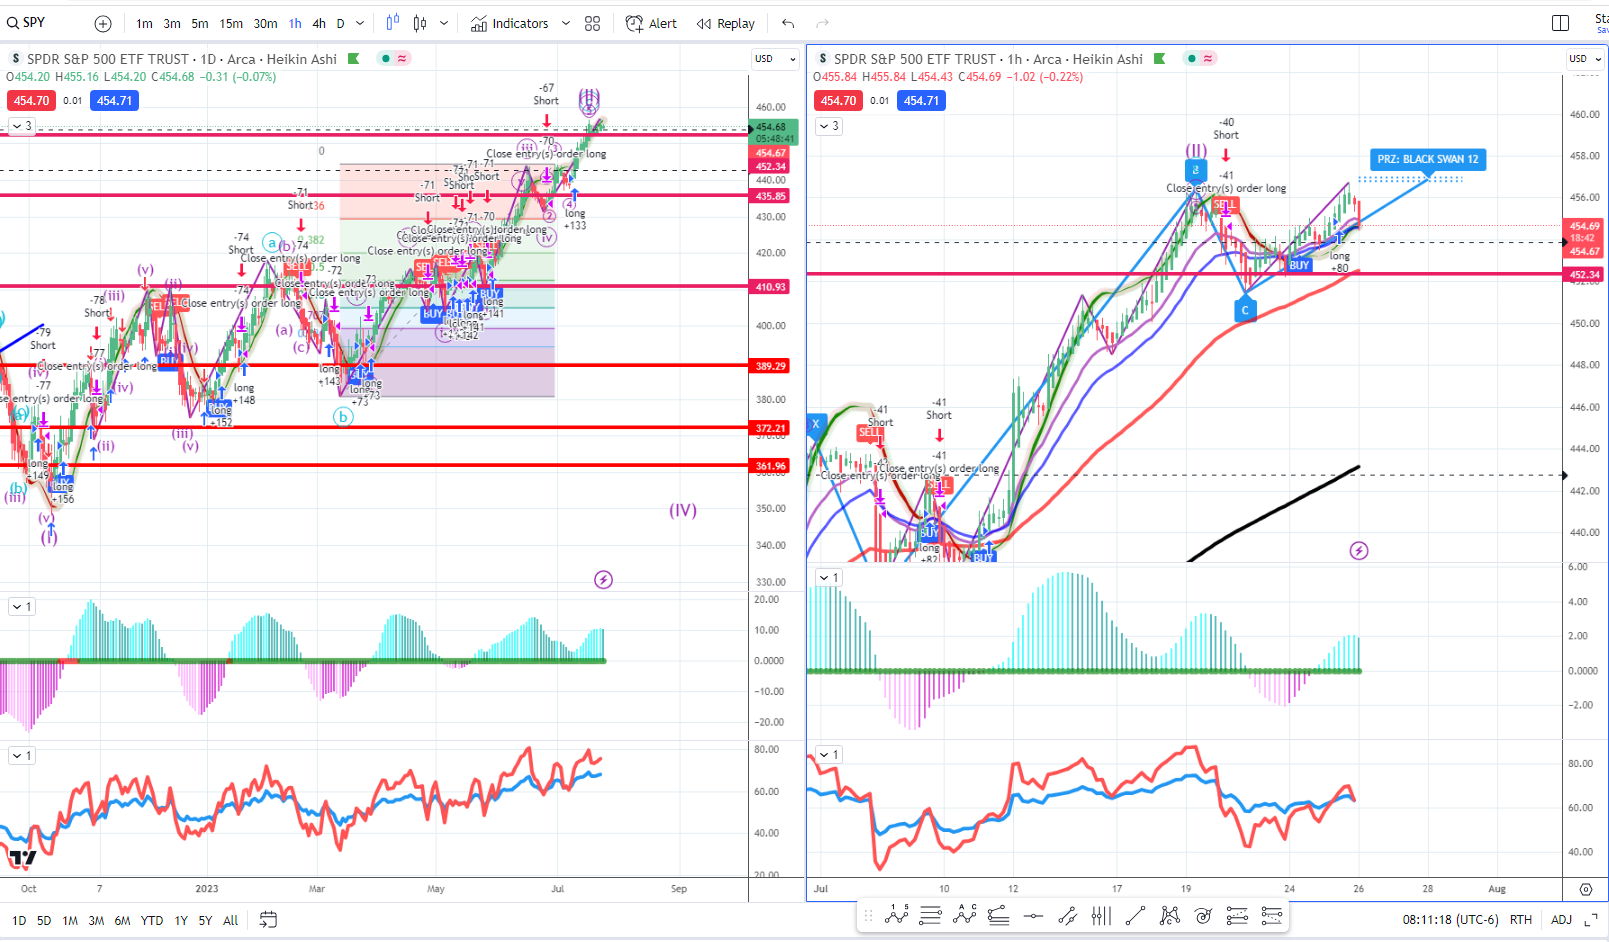Viewport: 1609px width, 942px height.
Task: Open USD currency dropdown on left chart
Action: coord(775,59)
